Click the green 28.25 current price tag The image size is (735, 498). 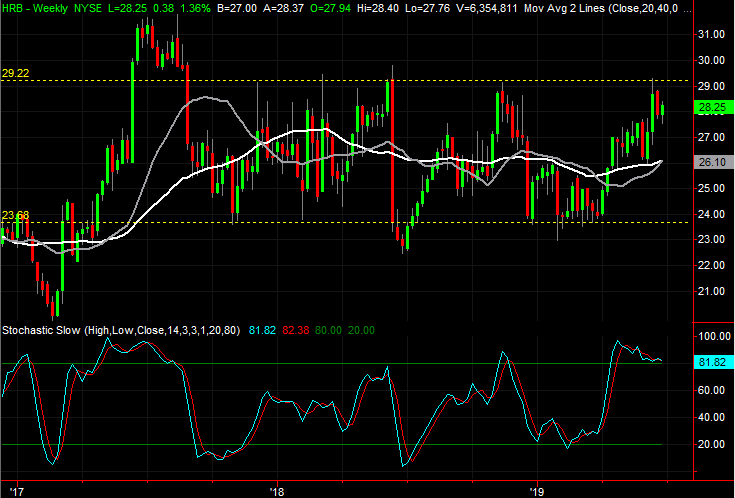pyautogui.click(x=712, y=108)
